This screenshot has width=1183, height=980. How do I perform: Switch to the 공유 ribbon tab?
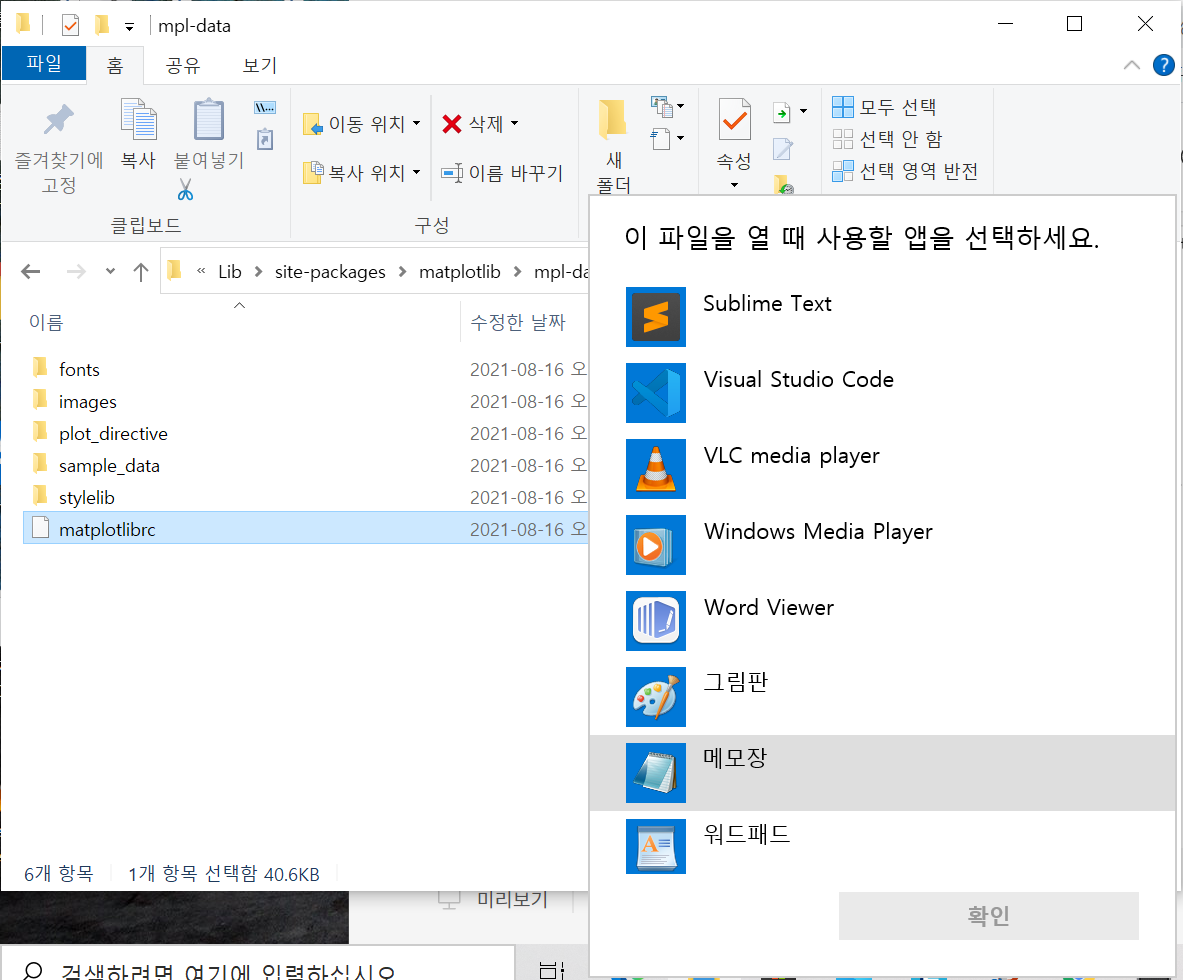[183, 66]
